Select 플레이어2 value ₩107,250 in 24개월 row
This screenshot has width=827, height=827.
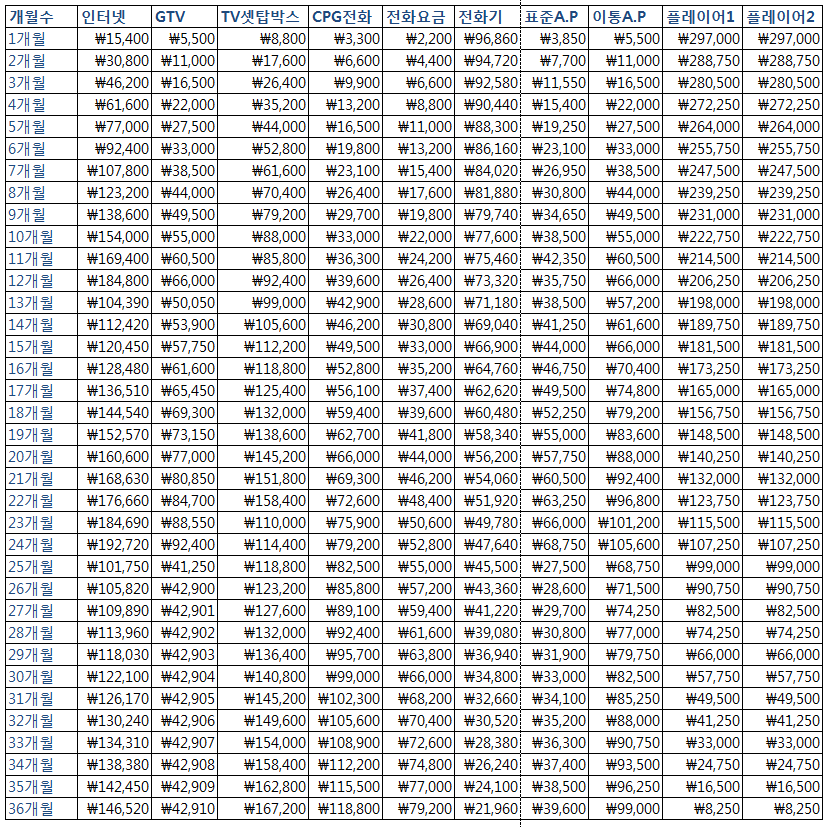pyautogui.click(x=782, y=545)
